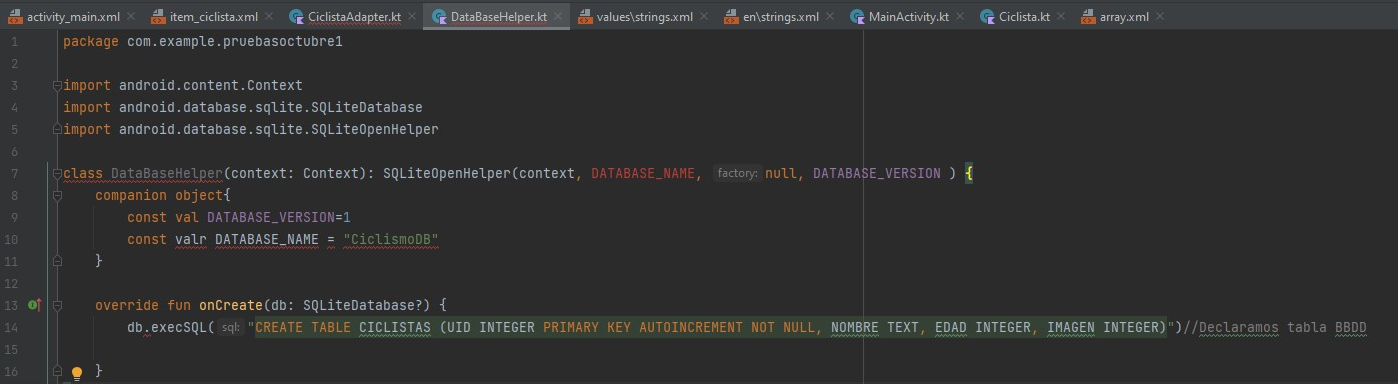Close the DataBaseHelper.kt tab

click(x=557, y=17)
